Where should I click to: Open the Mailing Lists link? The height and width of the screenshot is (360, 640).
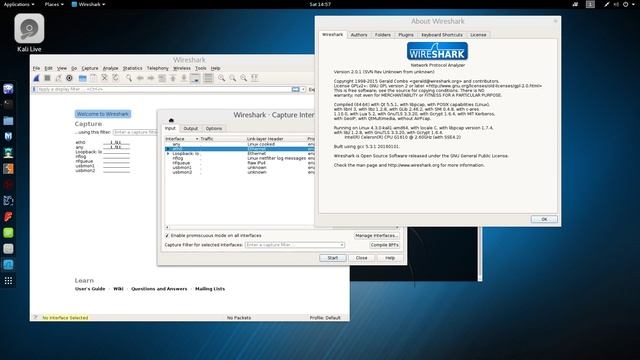210,289
